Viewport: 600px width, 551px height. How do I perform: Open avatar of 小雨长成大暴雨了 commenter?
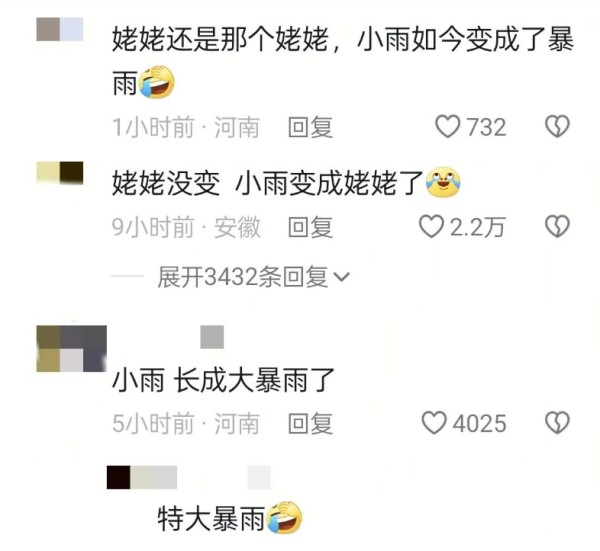tap(71, 349)
